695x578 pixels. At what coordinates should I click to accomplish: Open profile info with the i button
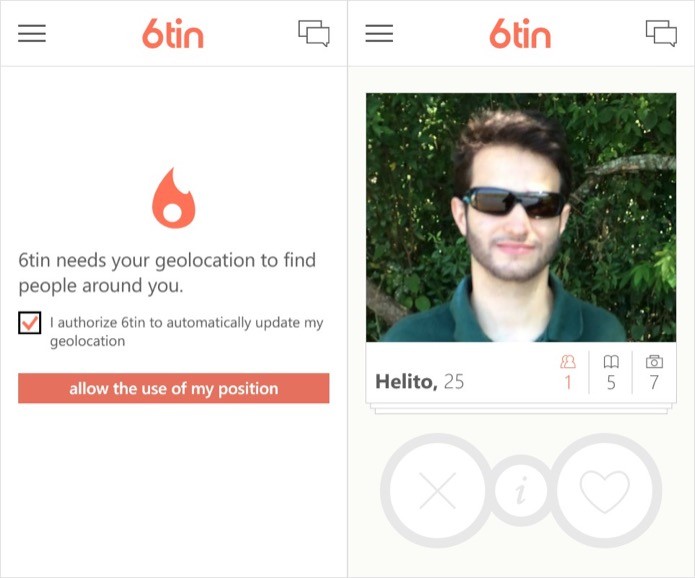(x=522, y=491)
